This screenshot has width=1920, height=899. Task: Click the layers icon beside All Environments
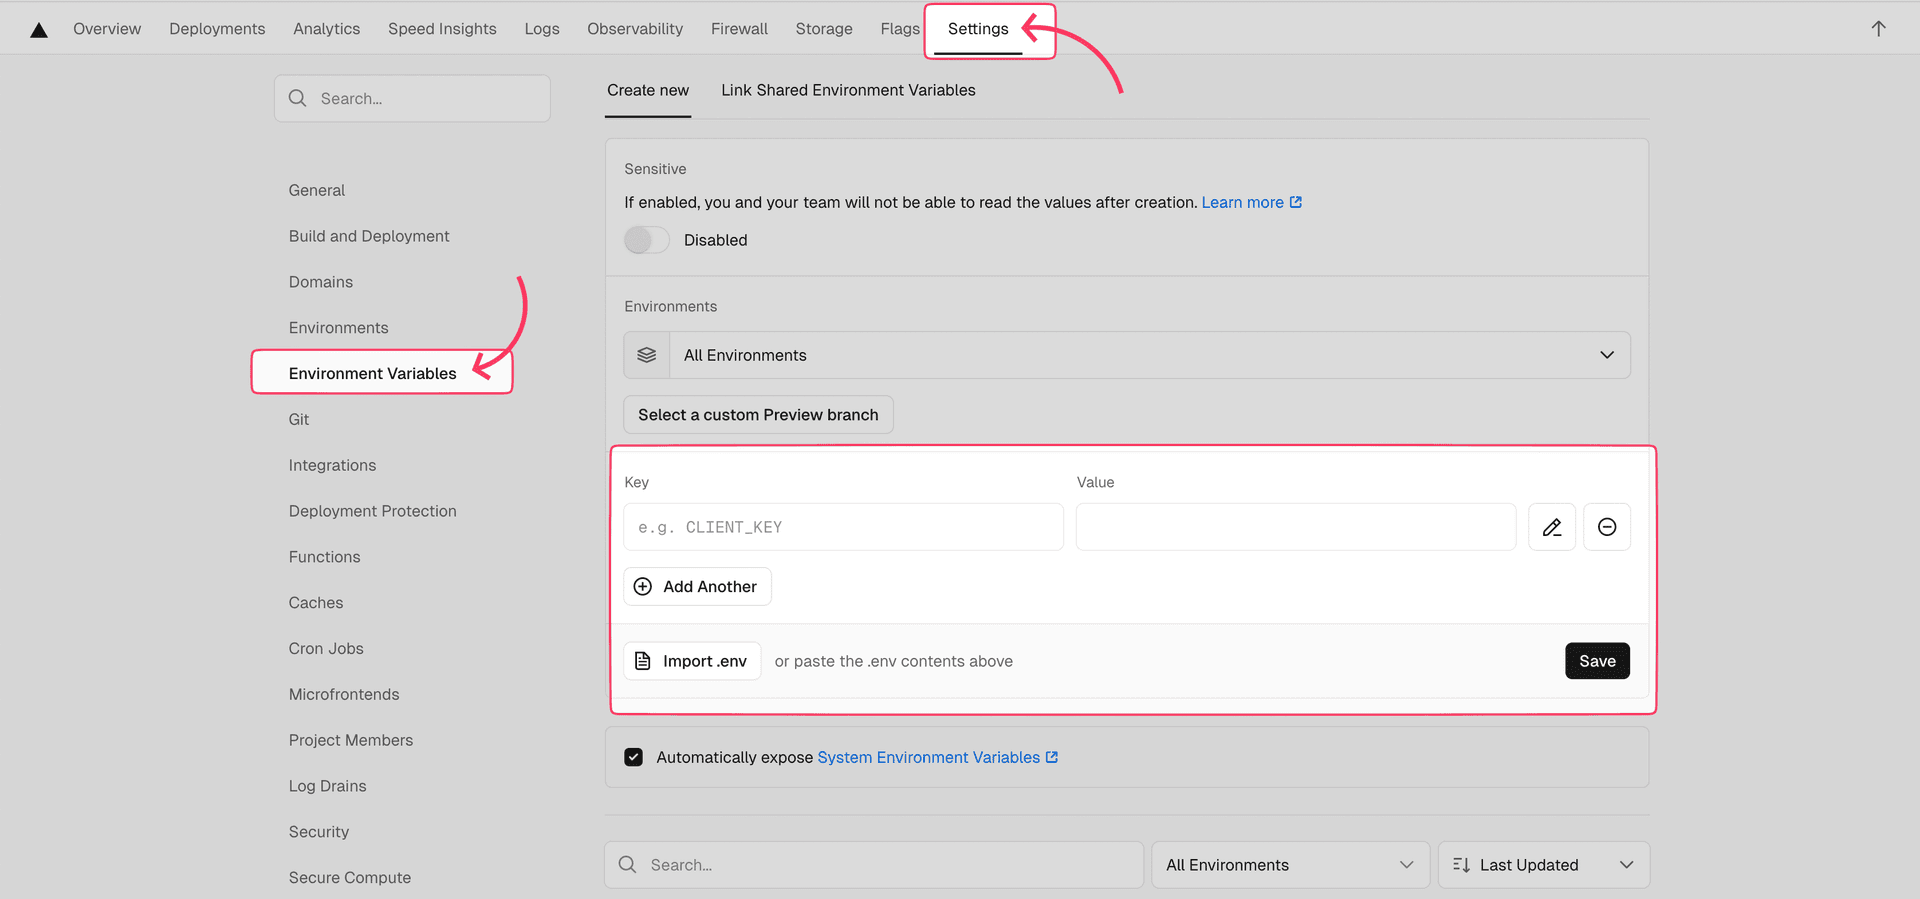coord(647,355)
